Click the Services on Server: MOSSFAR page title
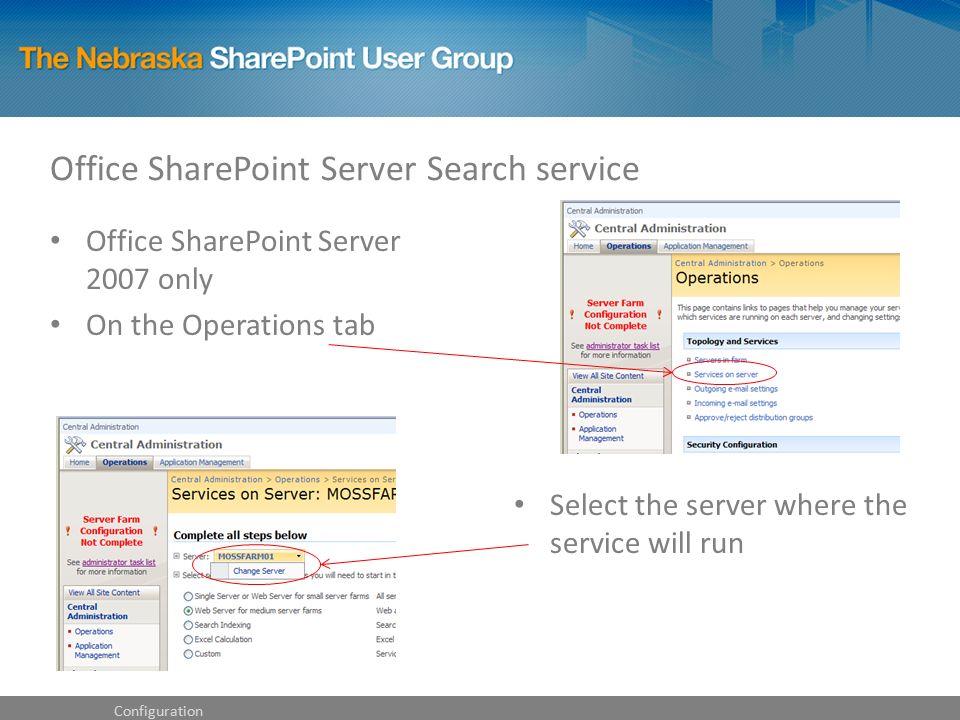This screenshot has width=960, height=720. 283,495
